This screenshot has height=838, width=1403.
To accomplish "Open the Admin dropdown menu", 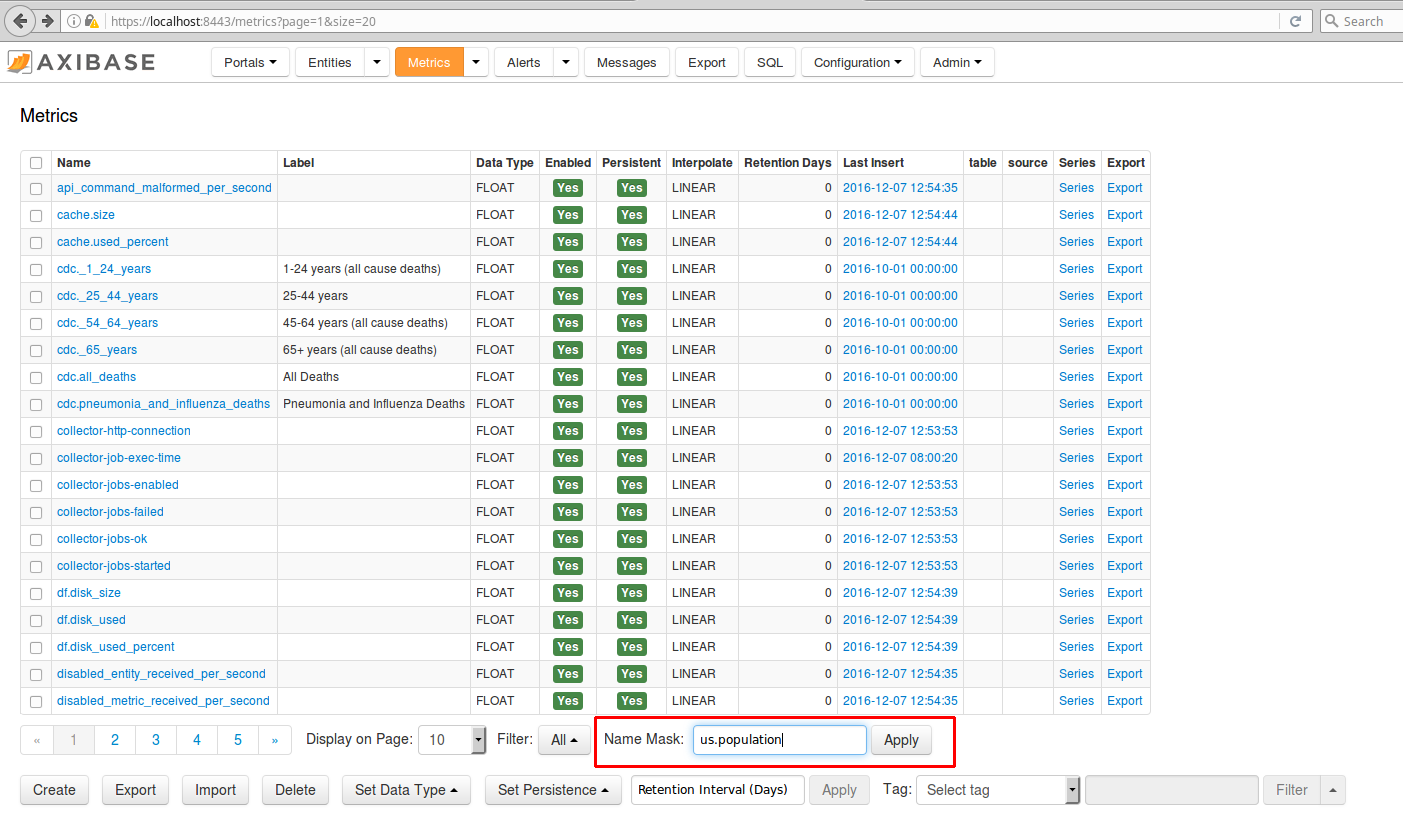I will pyautogui.click(x=957, y=62).
